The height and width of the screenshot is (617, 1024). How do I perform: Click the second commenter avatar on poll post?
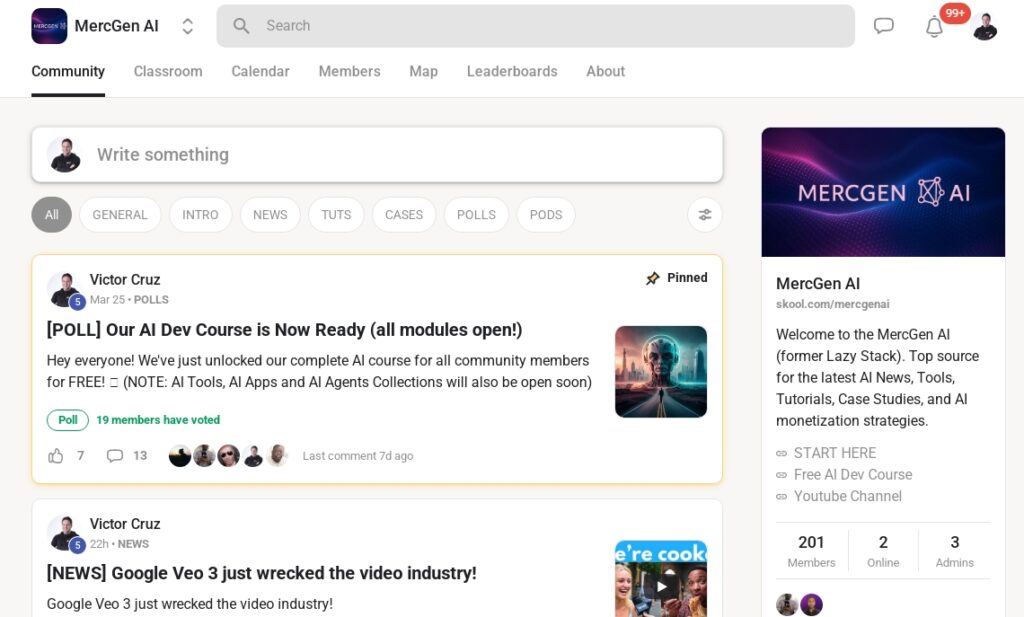[x=204, y=456]
